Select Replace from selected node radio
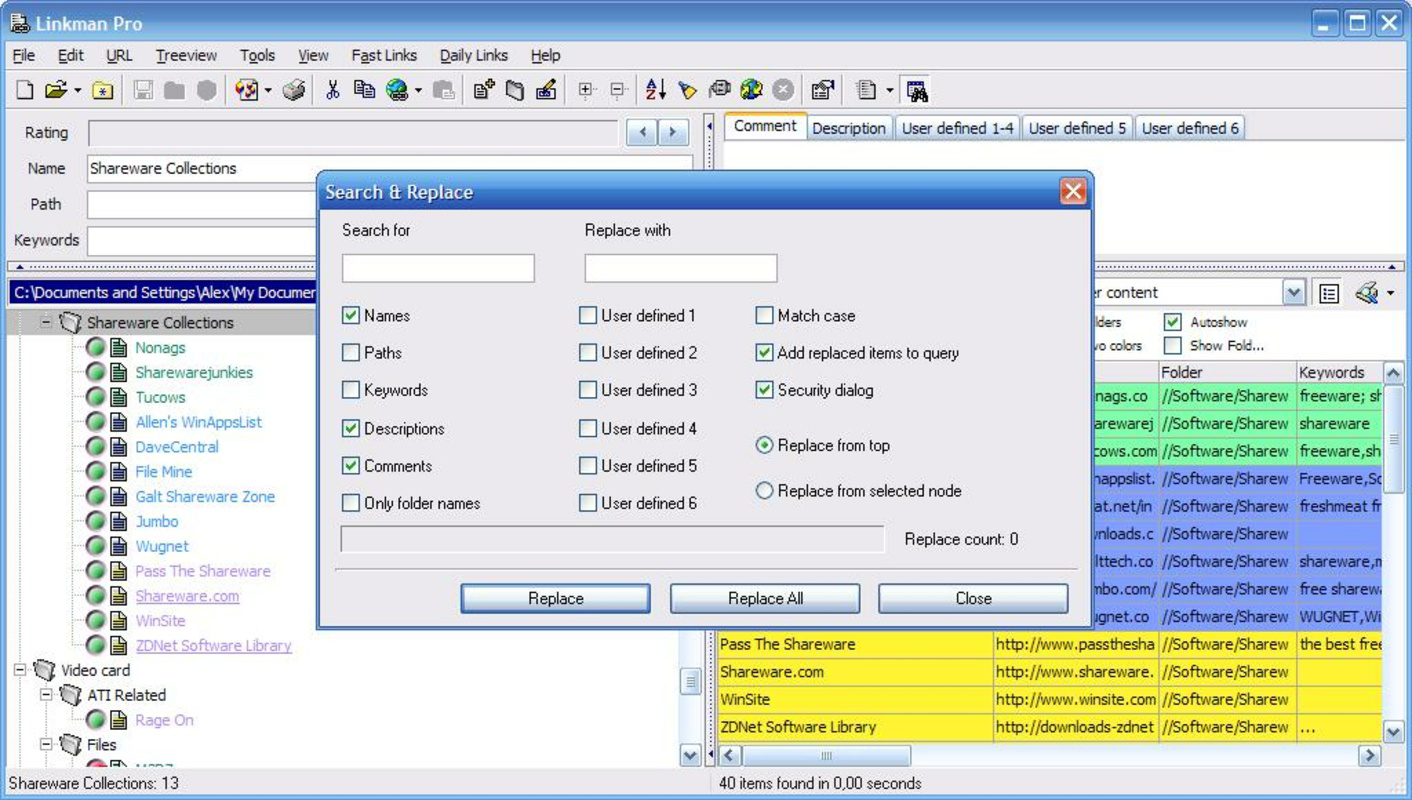This screenshot has height=800, width=1412. 764,491
